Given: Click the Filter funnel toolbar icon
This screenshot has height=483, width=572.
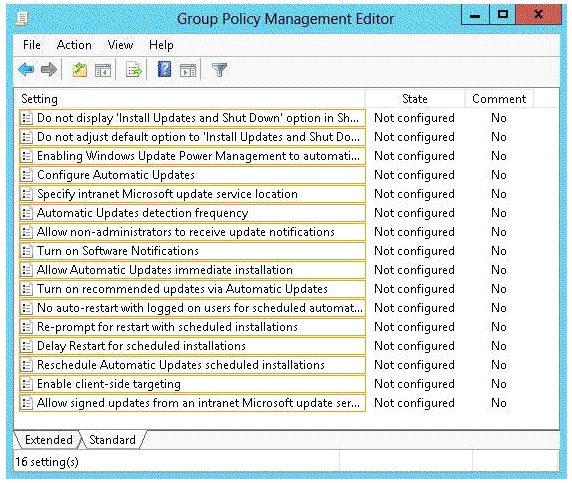Looking at the screenshot, I should [x=219, y=69].
